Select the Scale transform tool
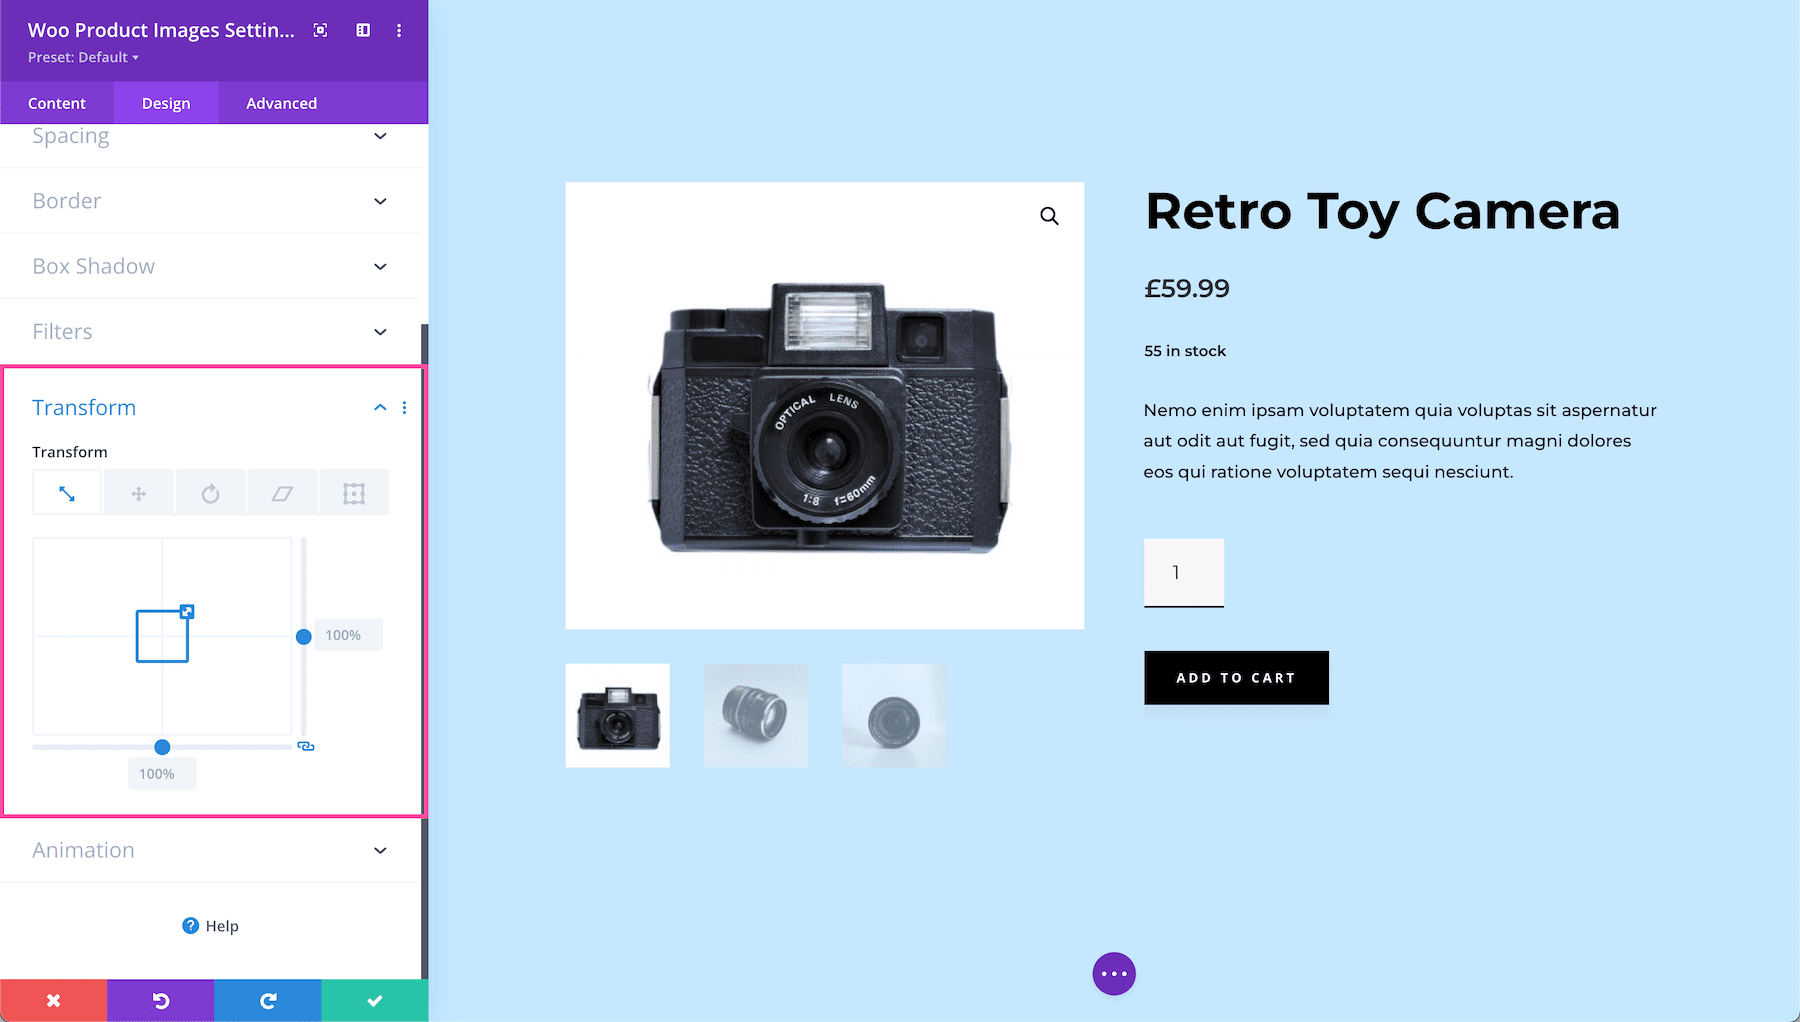Viewport: 1800px width, 1022px height. pyautogui.click(x=66, y=492)
